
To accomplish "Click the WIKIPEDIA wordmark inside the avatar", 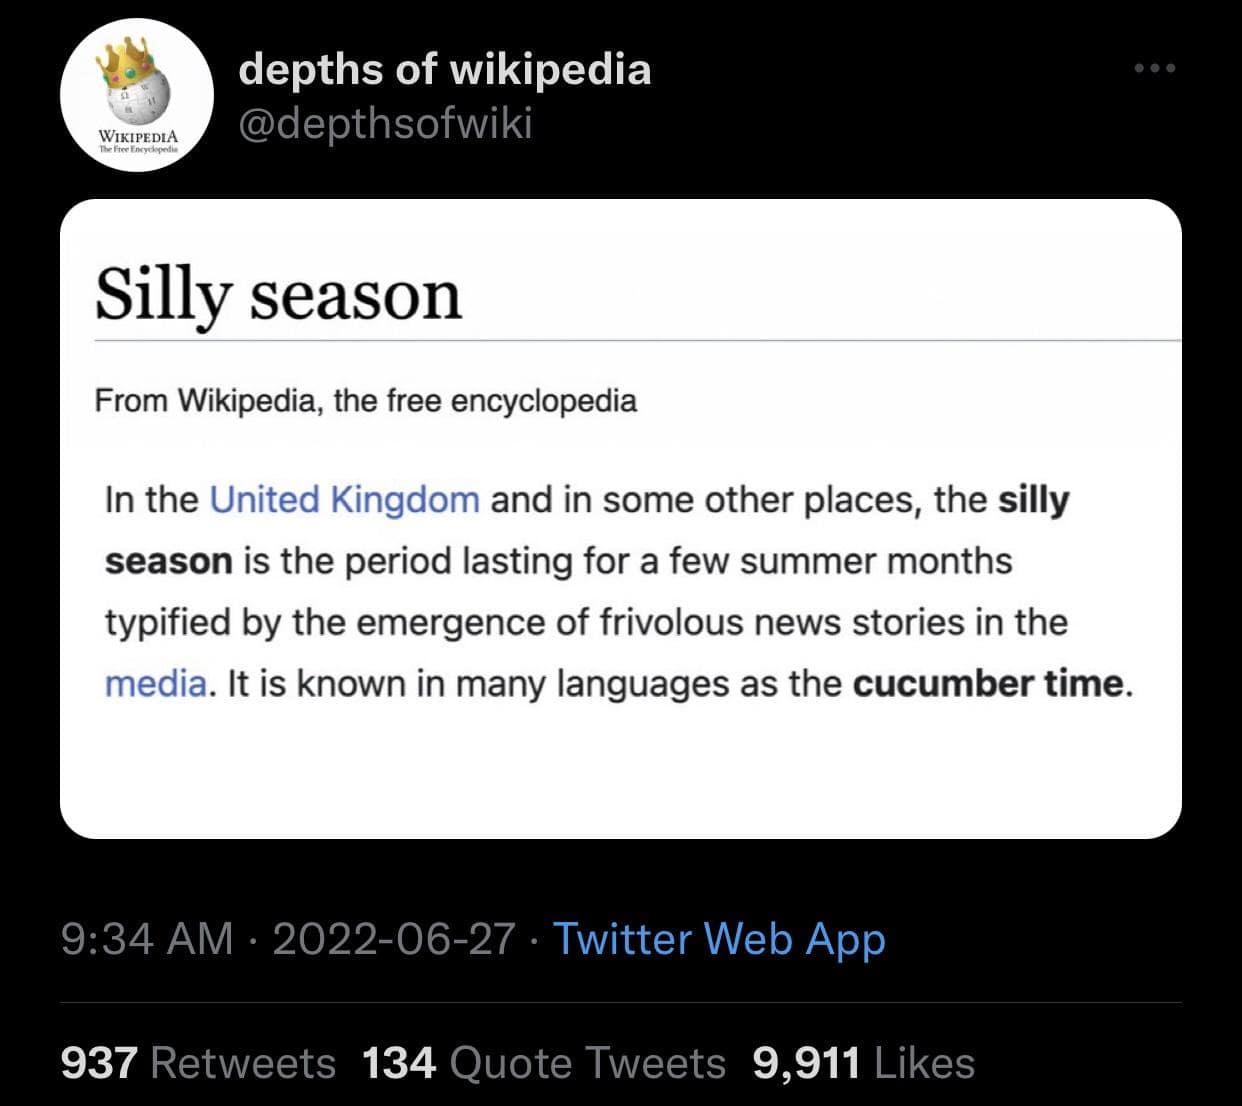I will 137,135.
